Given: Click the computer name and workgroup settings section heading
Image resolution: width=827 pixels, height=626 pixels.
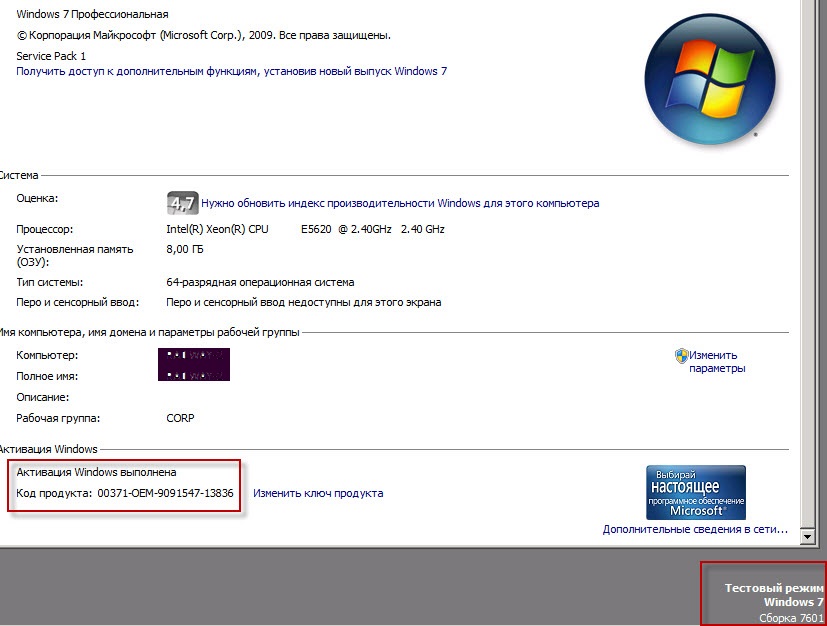Looking at the screenshot, I should tap(149, 332).
